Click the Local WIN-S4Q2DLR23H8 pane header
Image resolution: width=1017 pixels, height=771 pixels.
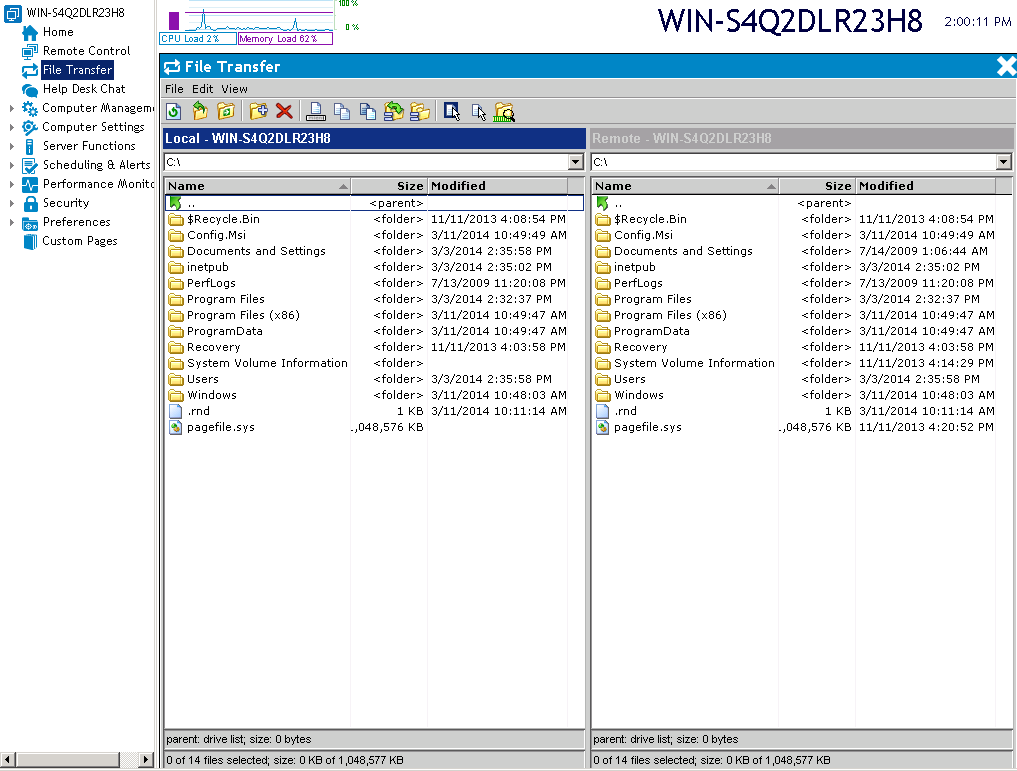point(374,138)
